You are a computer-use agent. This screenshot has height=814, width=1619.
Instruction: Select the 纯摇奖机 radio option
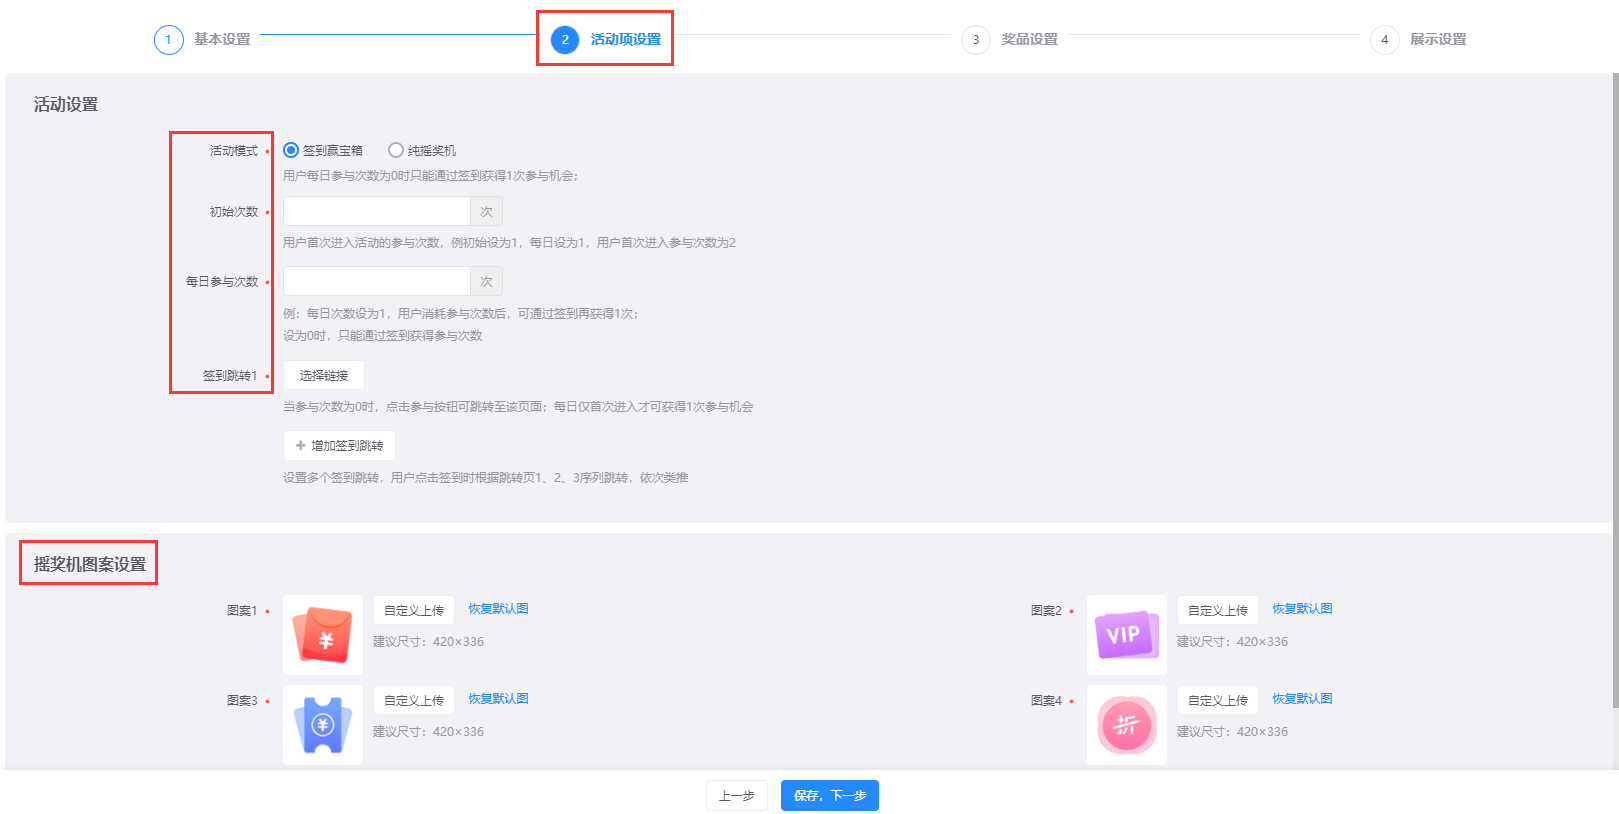(396, 150)
